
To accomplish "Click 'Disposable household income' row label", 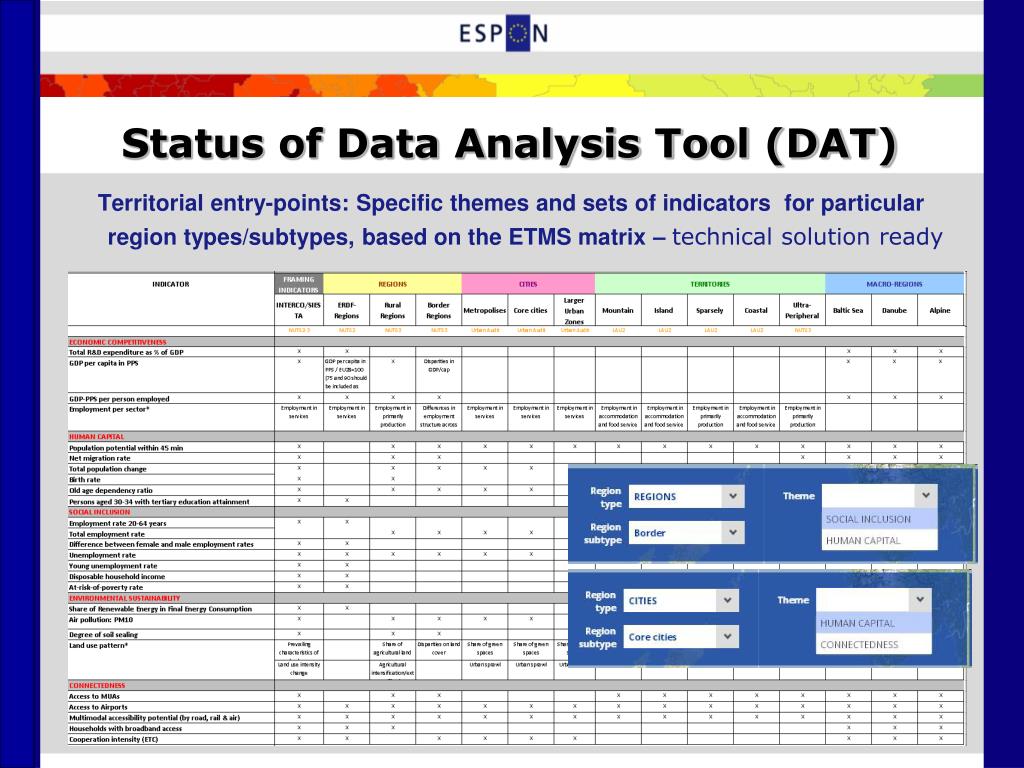I will 117,577.
